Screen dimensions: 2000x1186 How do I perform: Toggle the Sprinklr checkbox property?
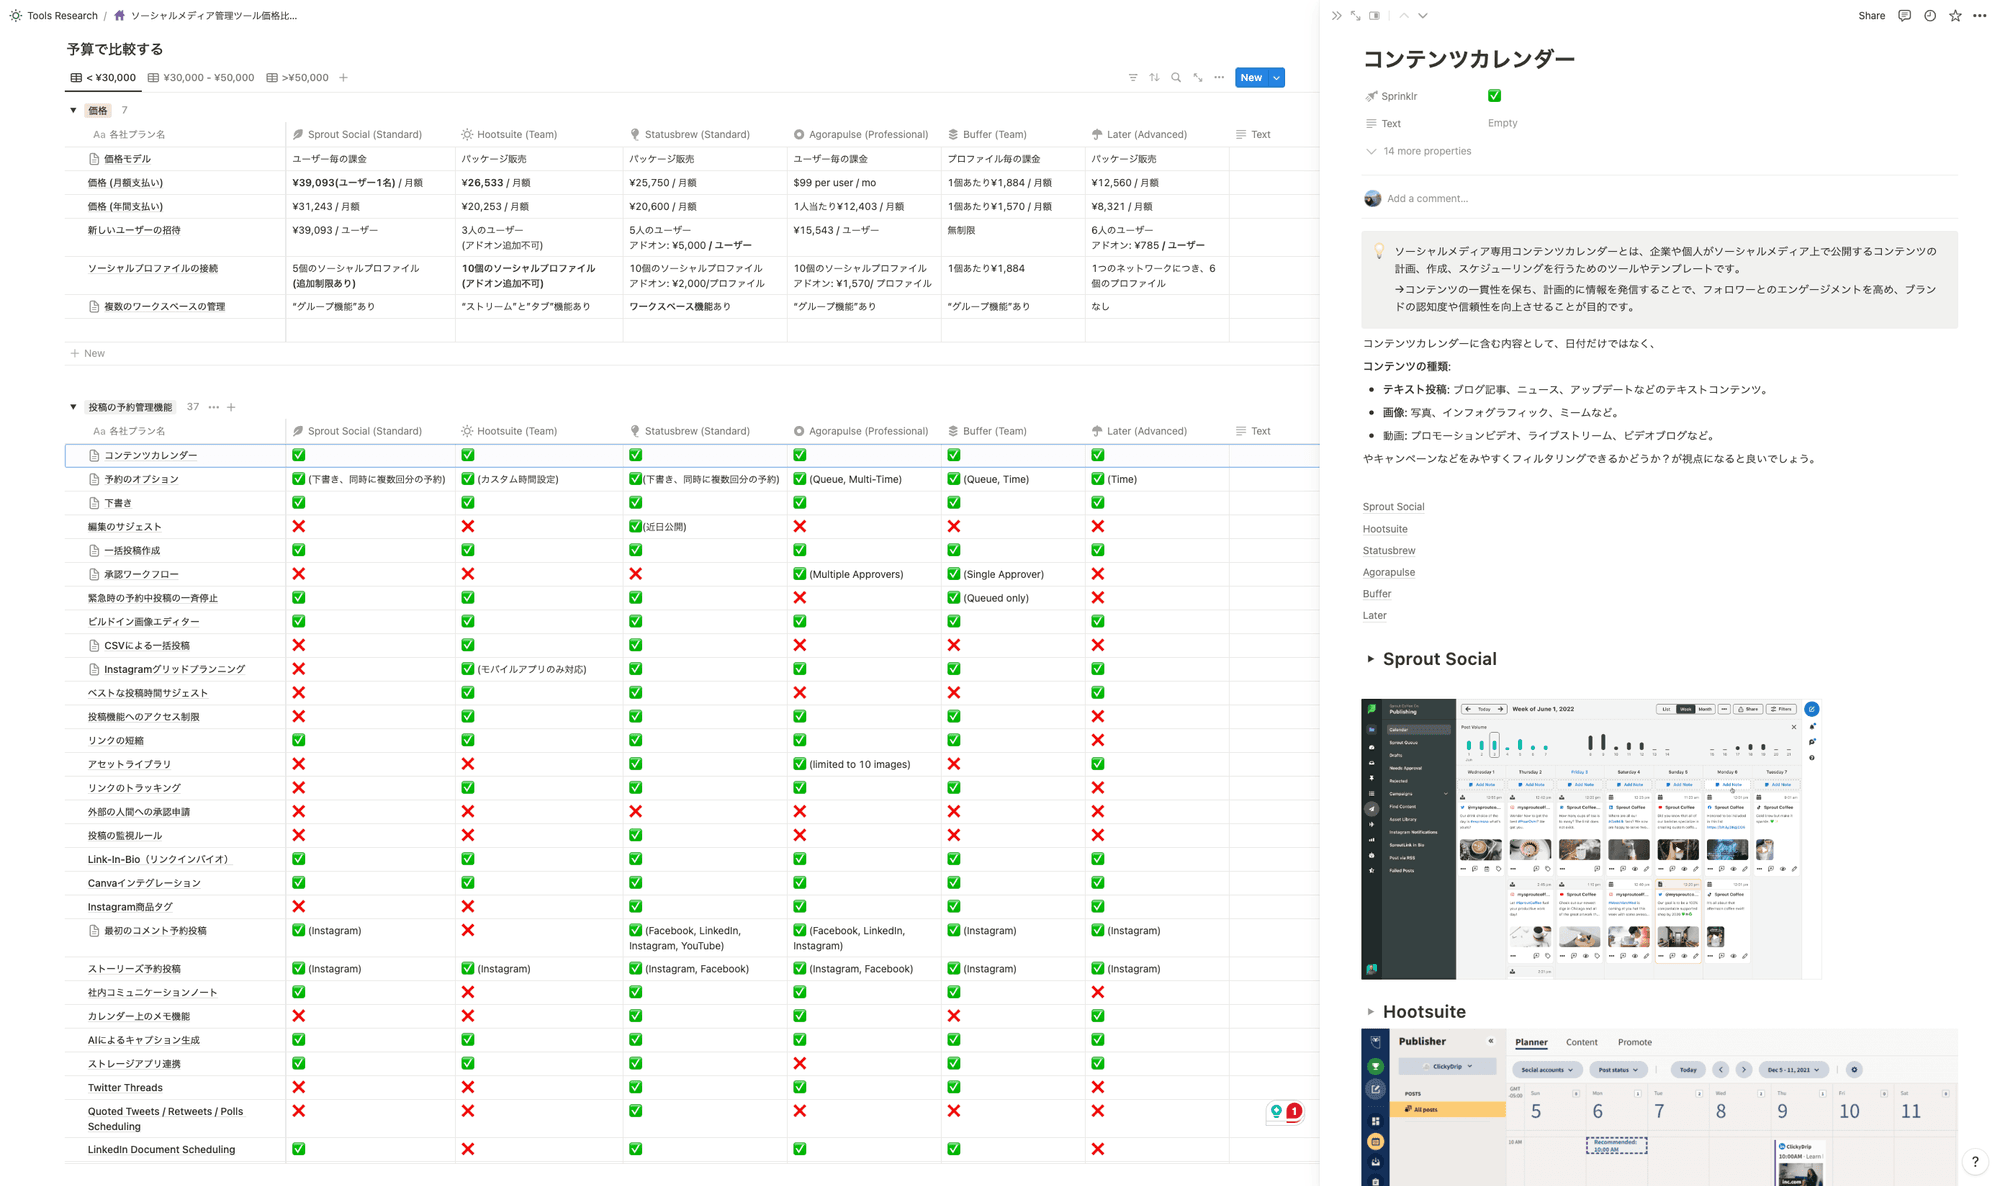1494,96
